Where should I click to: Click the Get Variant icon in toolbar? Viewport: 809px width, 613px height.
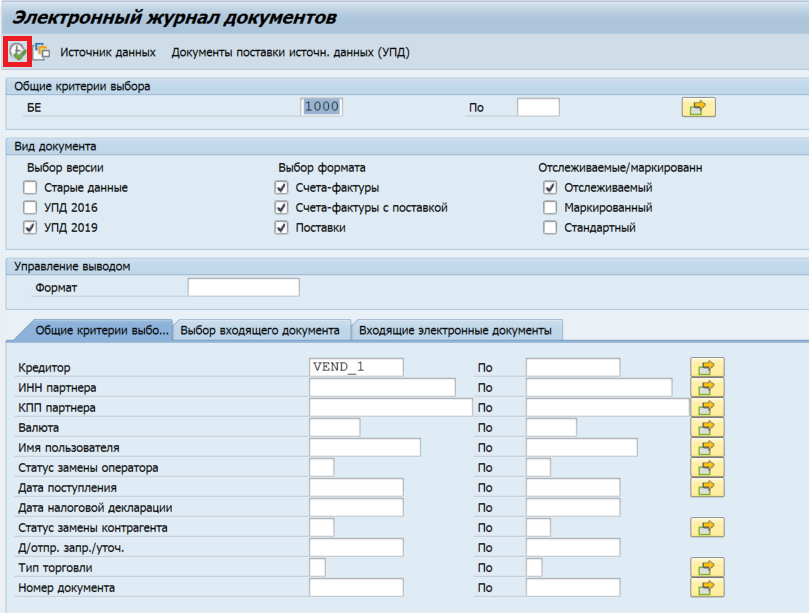(42, 51)
